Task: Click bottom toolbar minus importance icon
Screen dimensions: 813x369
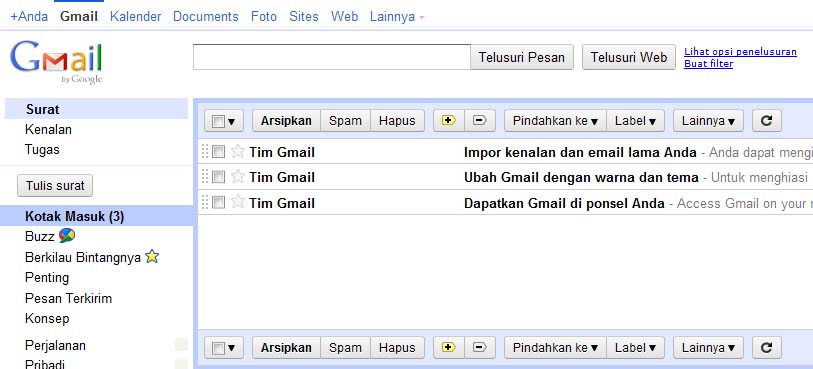Action: (x=480, y=348)
